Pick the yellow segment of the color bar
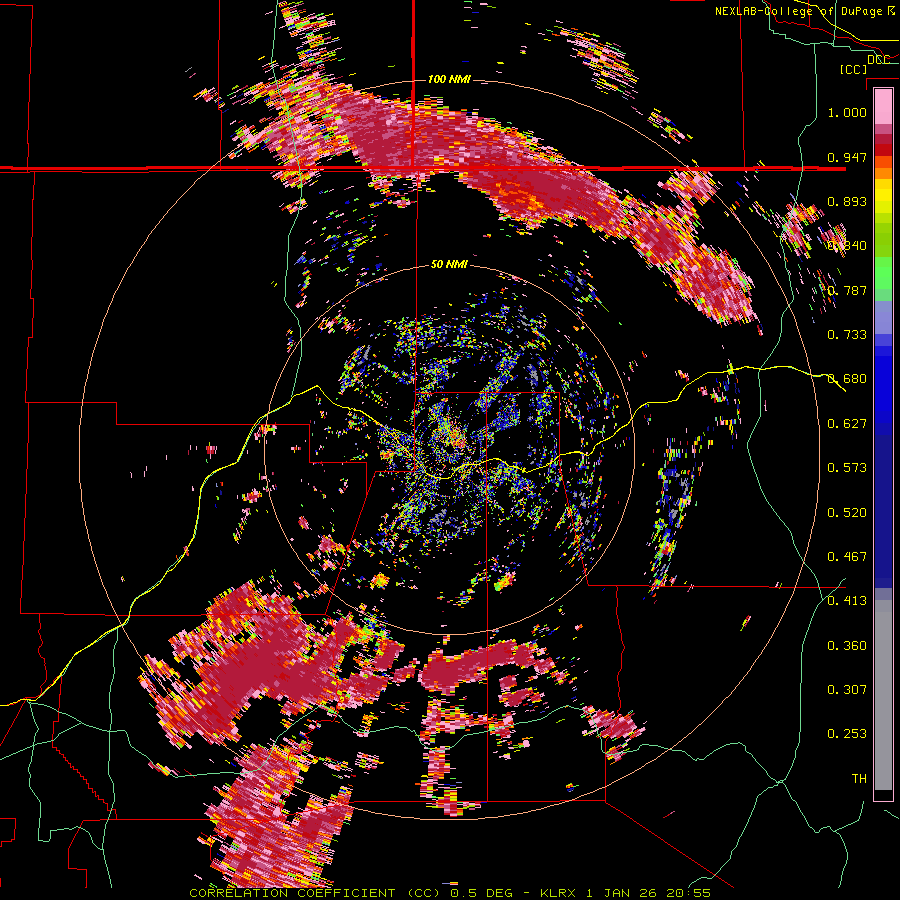900x900 pixels. click(883, 197)
